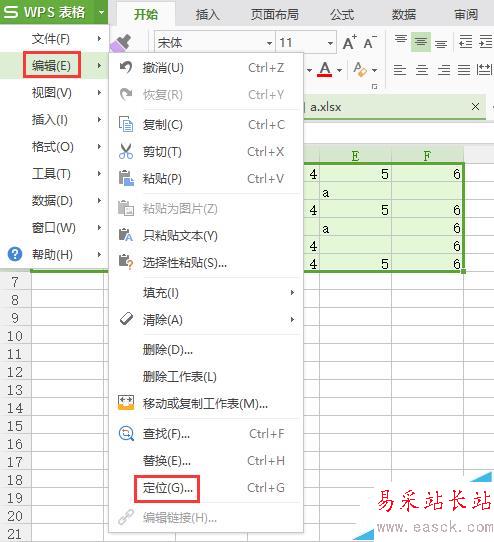
Task: Choose 复制(C) copy menu item
Action: (x=206, y=124)
